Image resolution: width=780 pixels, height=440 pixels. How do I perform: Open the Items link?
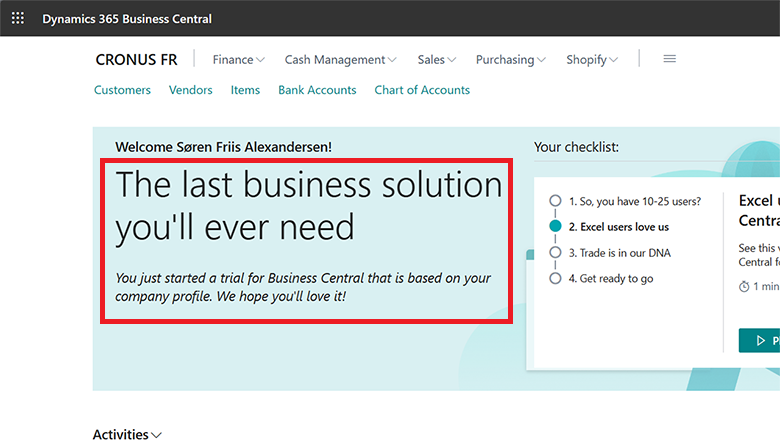245,90
